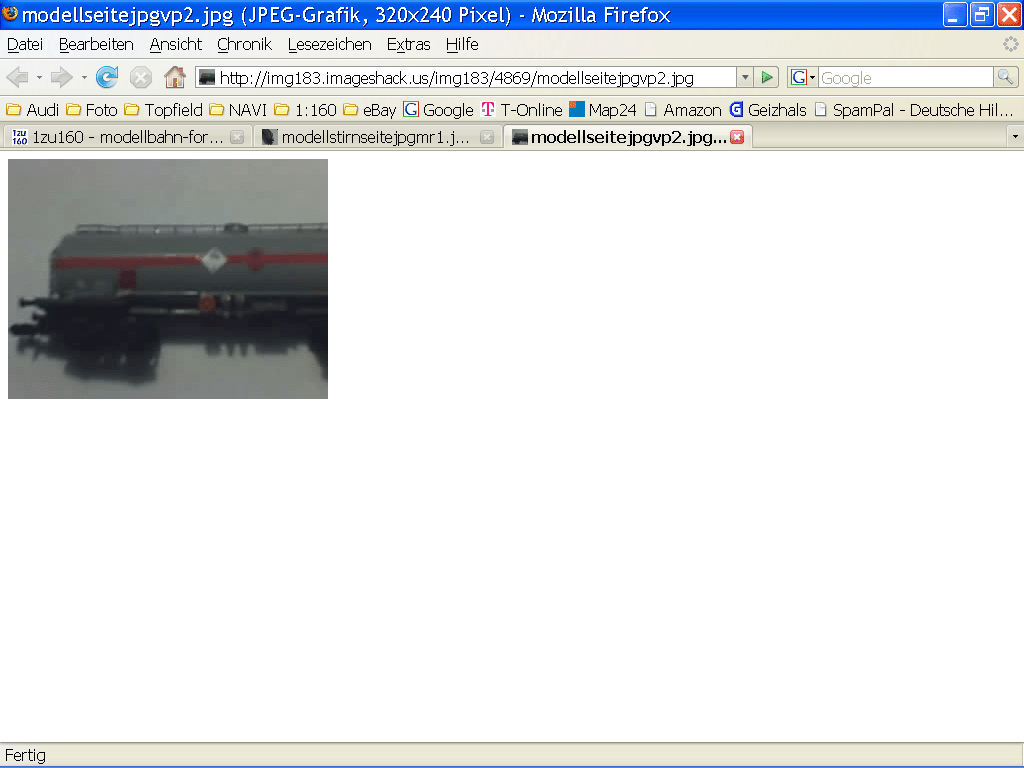
Task: Open the list-all-tabs dropdown arrow
Action: [x=1015, y=137]
